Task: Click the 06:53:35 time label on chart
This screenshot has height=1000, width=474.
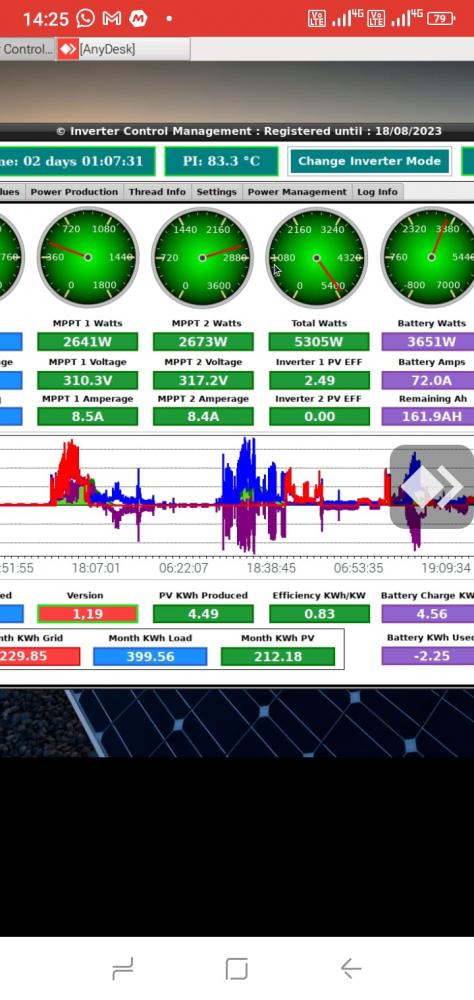Action: (359, 568)
